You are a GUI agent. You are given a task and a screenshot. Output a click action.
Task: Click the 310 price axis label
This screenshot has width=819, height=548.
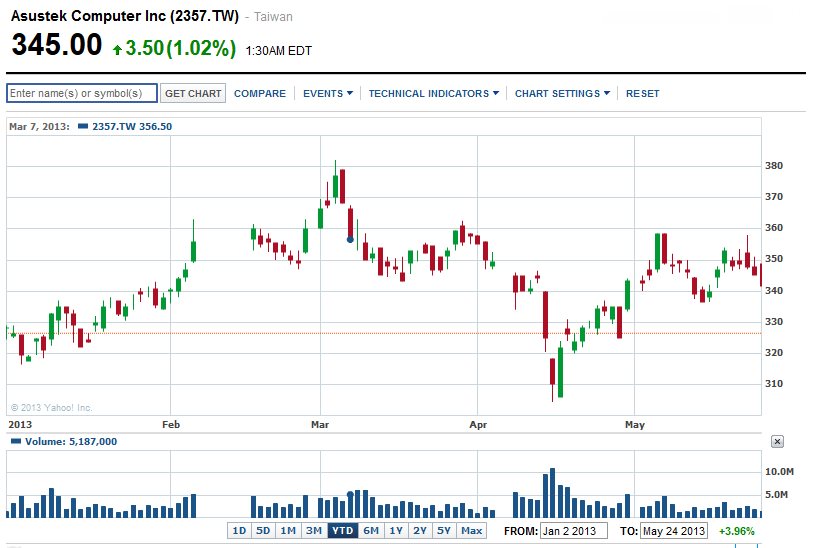point(774,383)
